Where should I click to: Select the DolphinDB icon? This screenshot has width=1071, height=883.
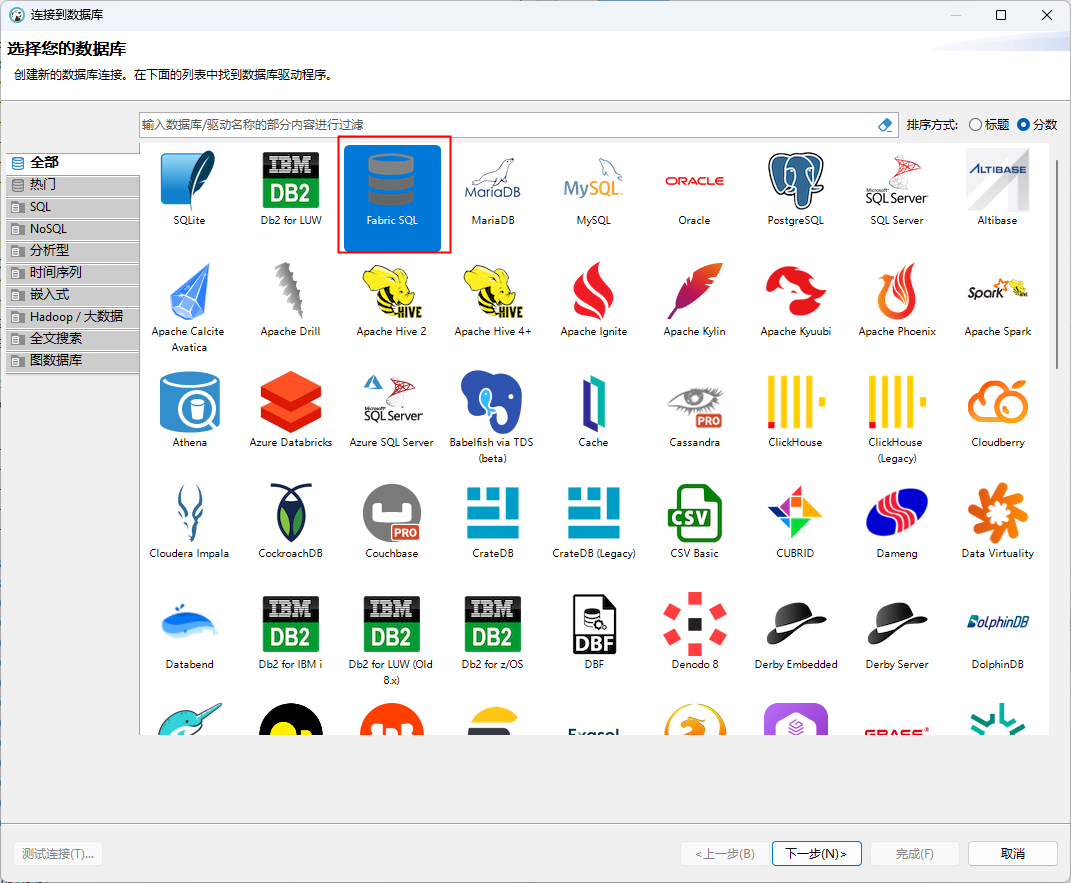pos(997,622)
